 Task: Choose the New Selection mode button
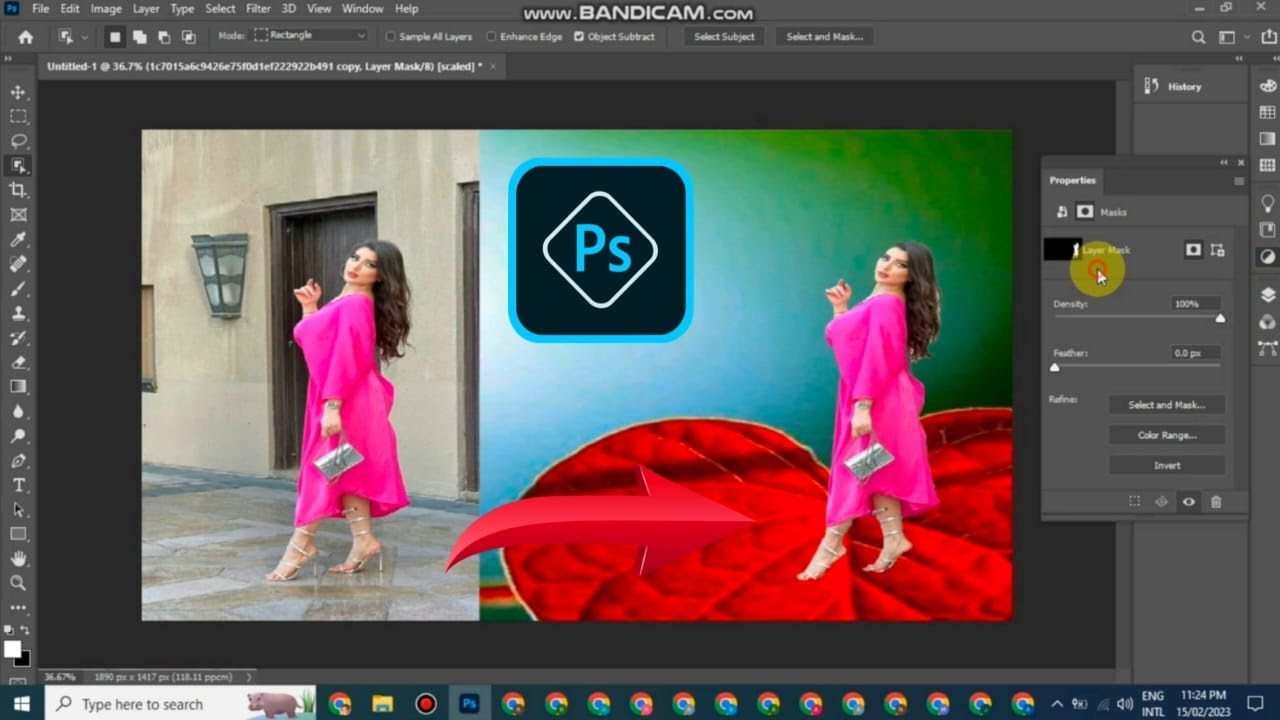point(115,37)
